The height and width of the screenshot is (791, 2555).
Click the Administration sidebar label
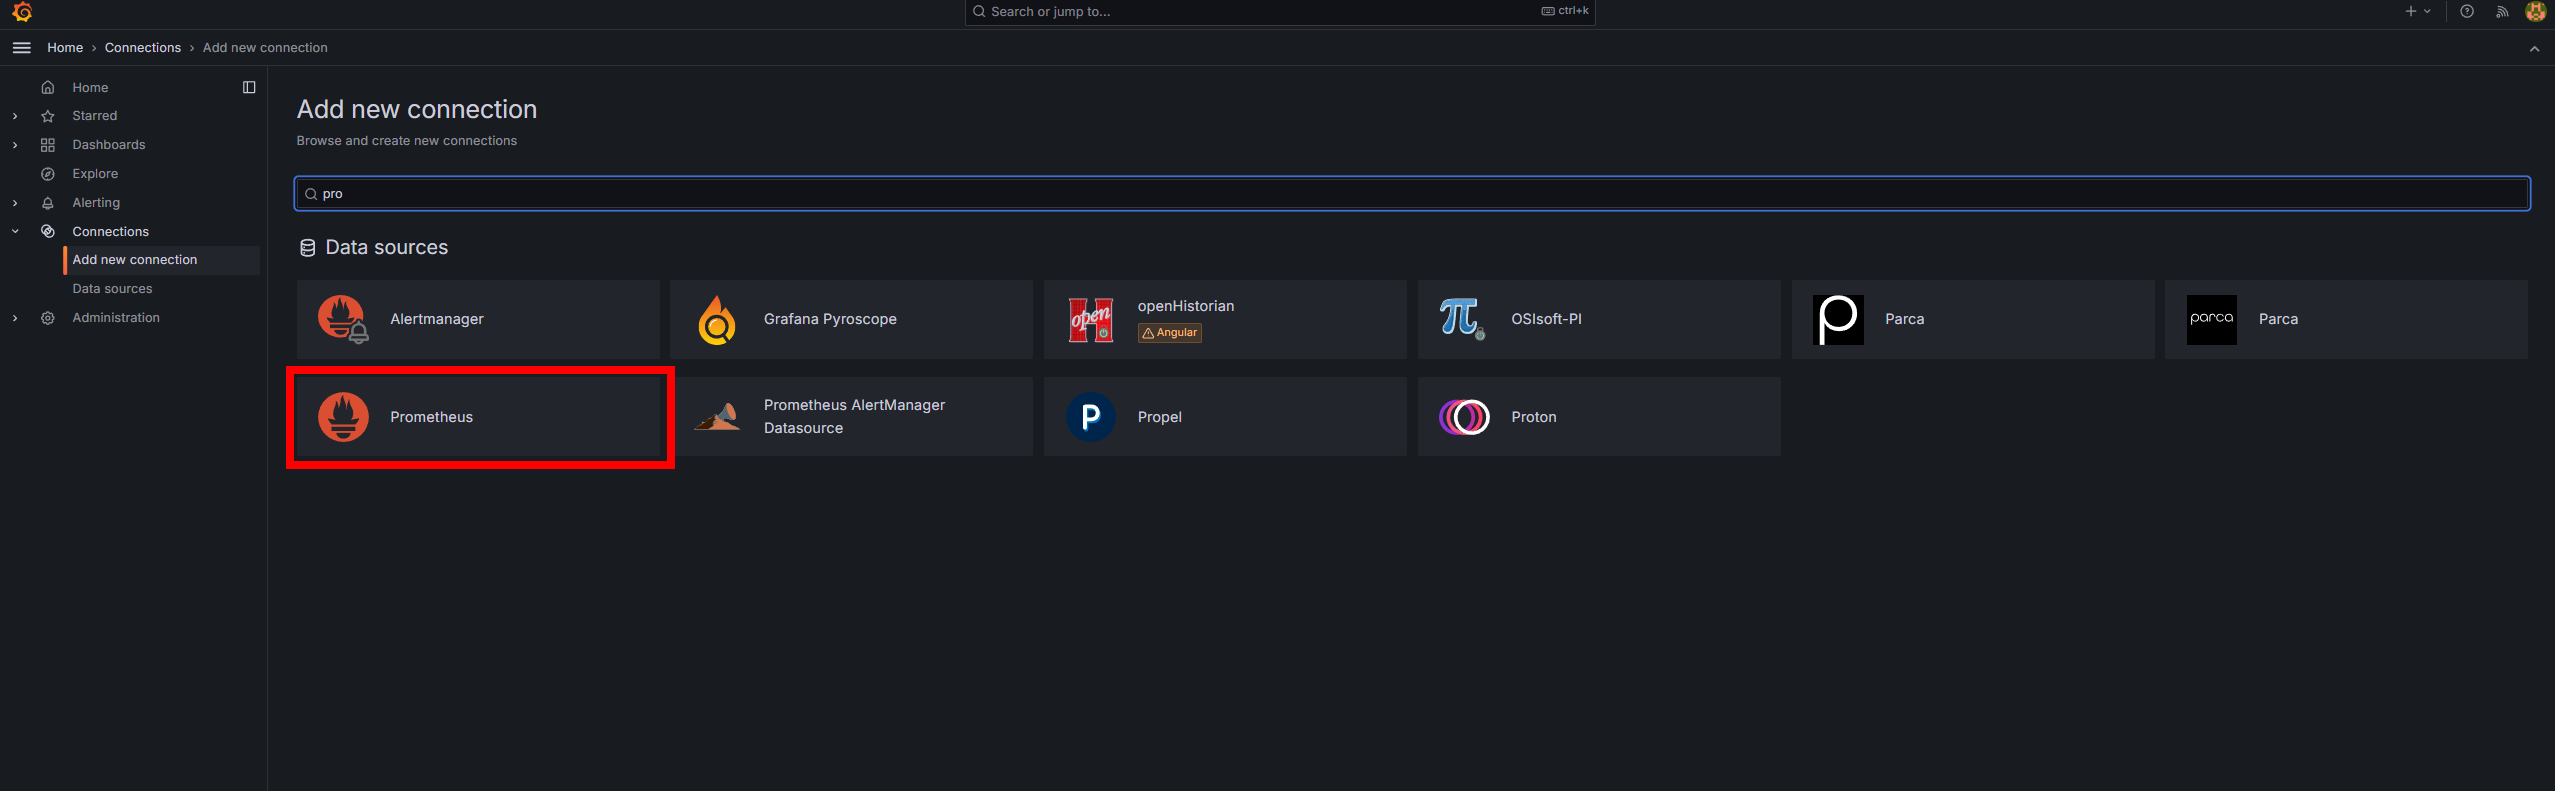point(116,318)
